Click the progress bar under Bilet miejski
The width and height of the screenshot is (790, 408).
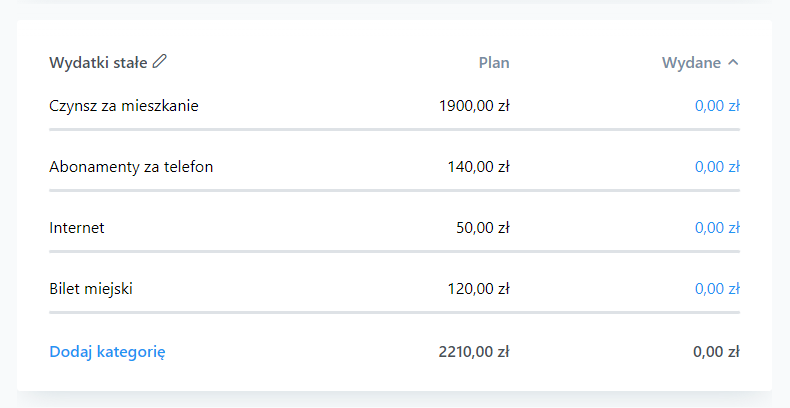(x=394, y=312)
